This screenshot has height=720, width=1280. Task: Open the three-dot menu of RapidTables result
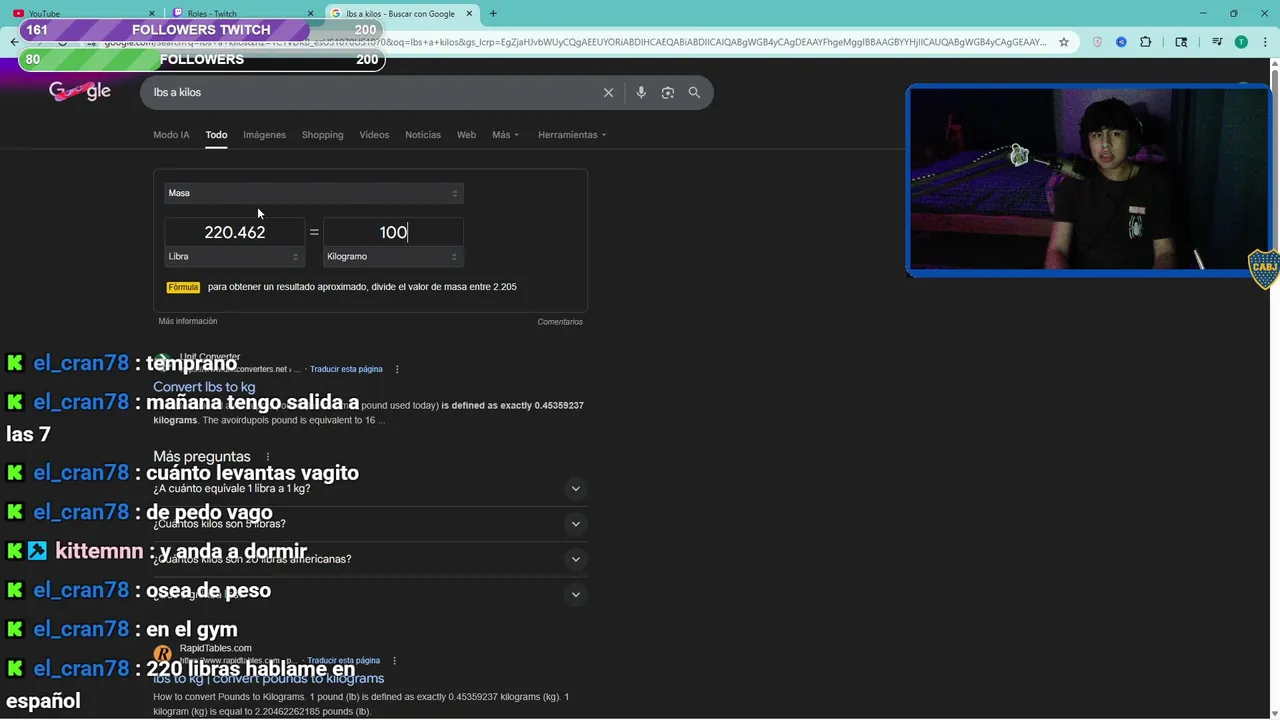[x=395, y=661]
